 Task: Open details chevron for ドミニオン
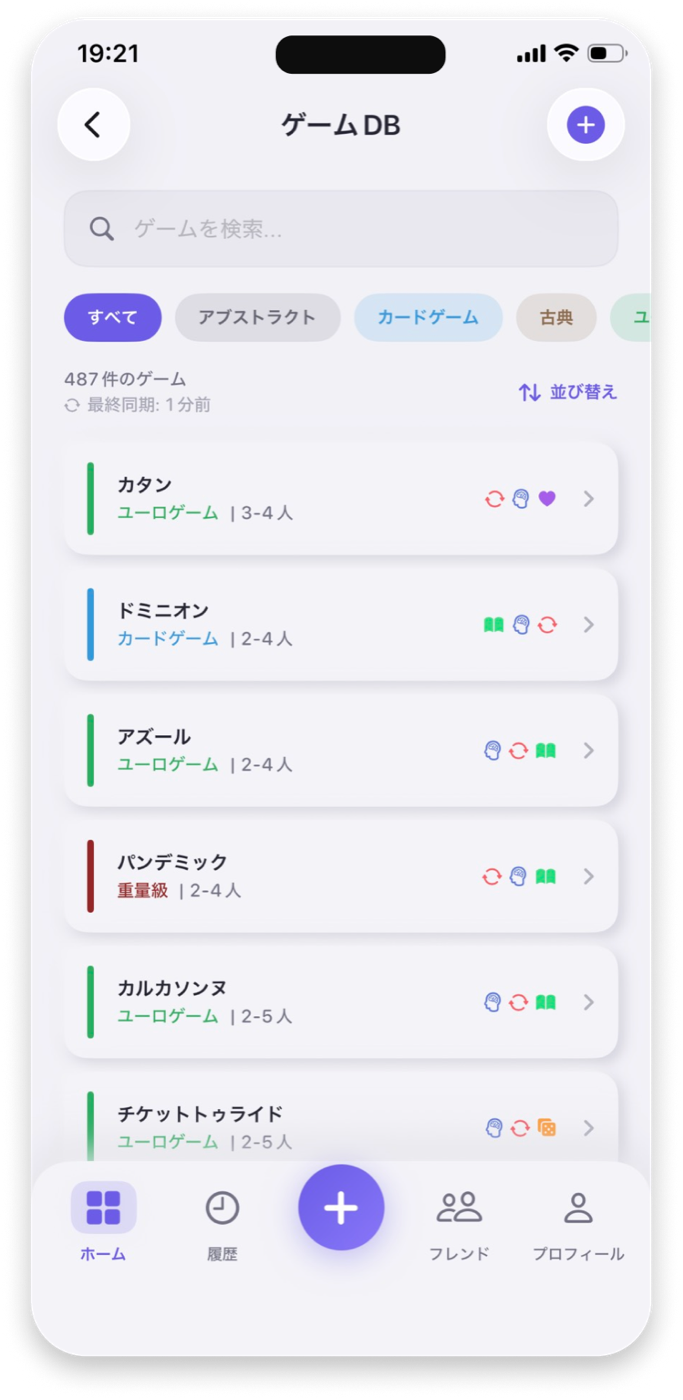(588, 625)
